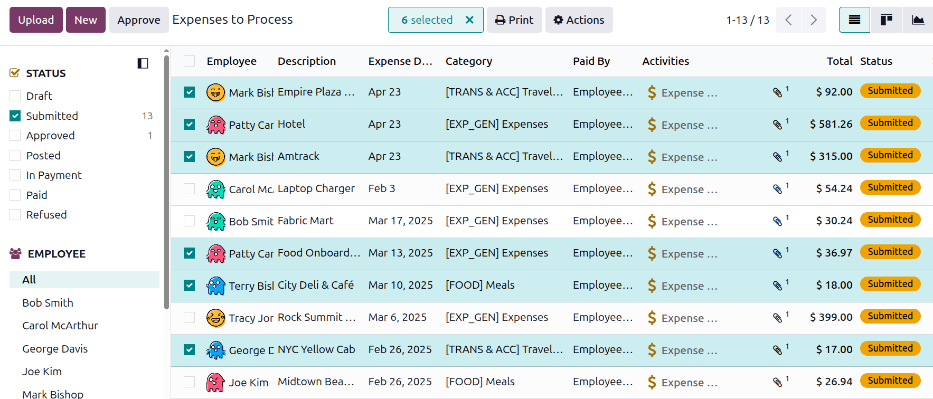Click Submitted badge on Hotel row

tap(890, 123)
